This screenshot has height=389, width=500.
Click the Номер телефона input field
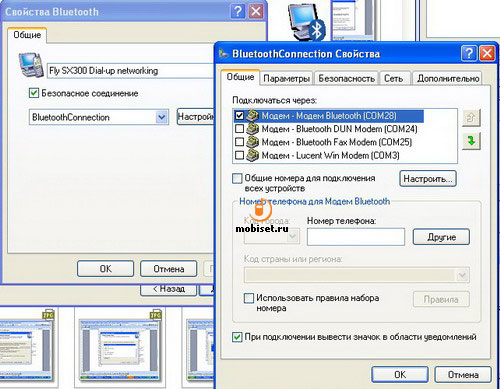coord(356,237)
